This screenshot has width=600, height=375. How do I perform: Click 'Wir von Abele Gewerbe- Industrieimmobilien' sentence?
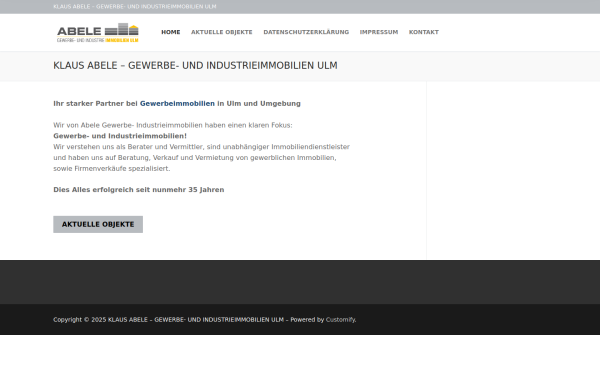[x=173, y=125]
